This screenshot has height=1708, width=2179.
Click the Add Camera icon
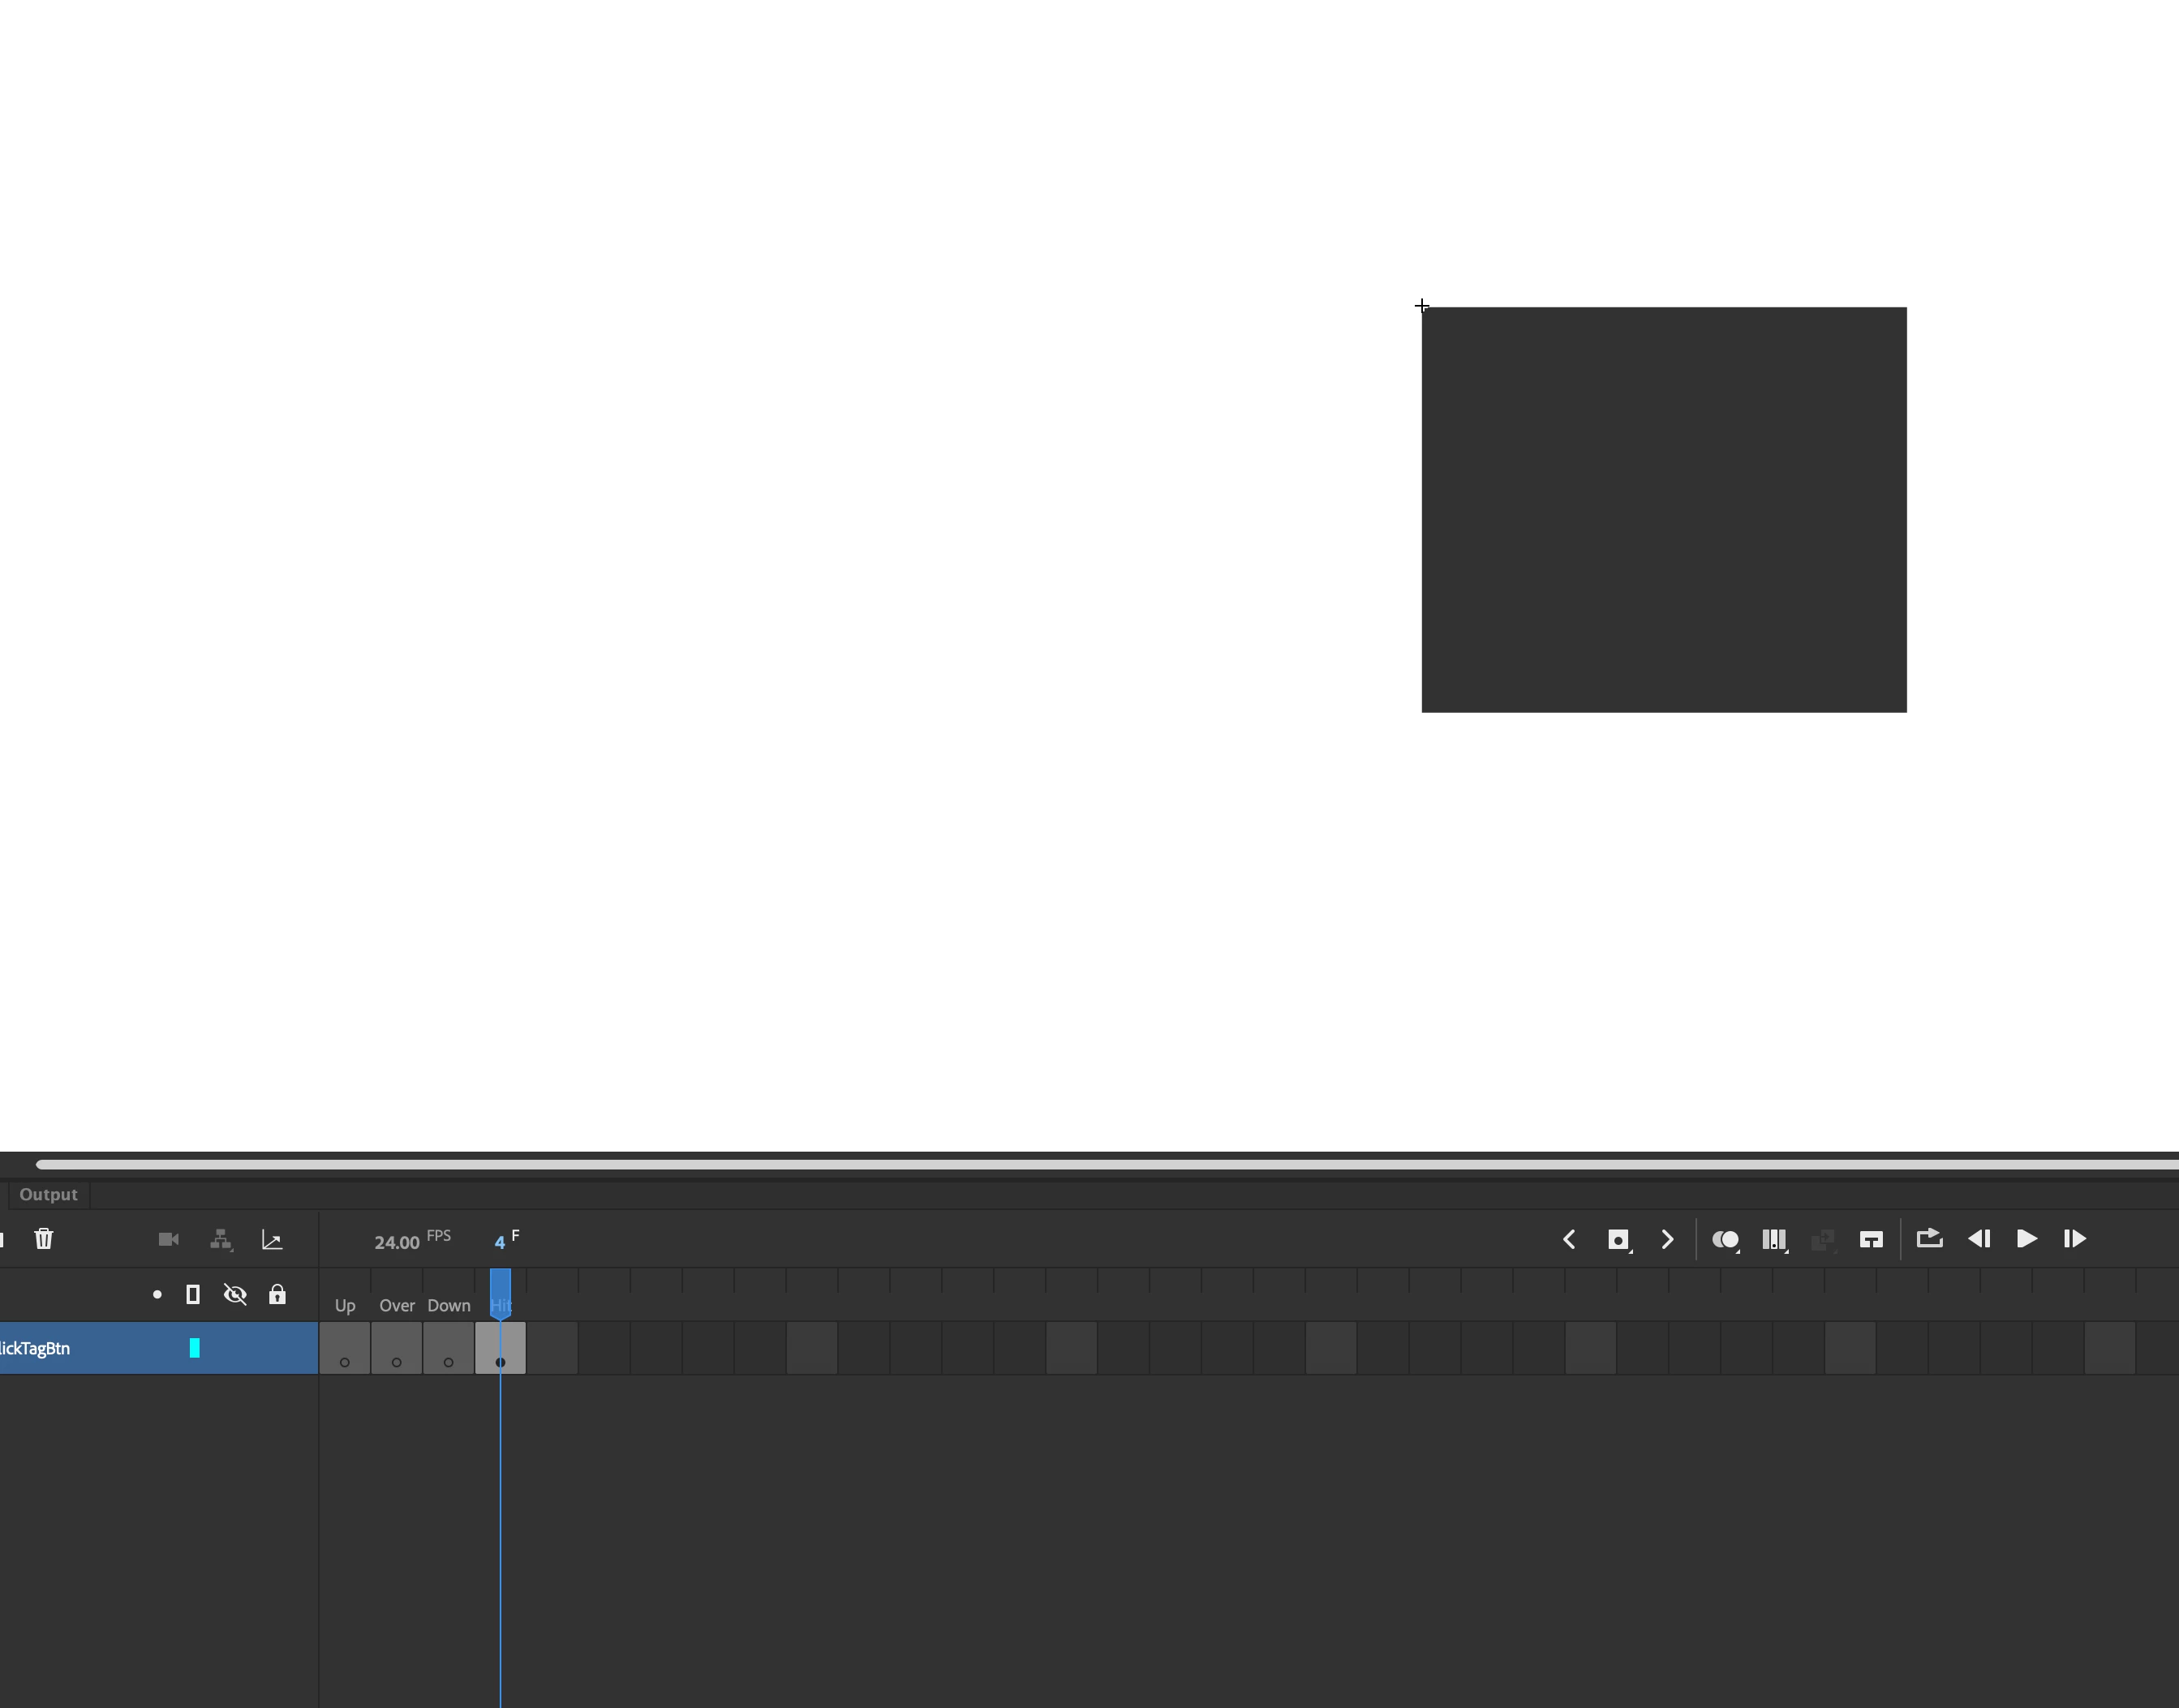coord(168,1239)
